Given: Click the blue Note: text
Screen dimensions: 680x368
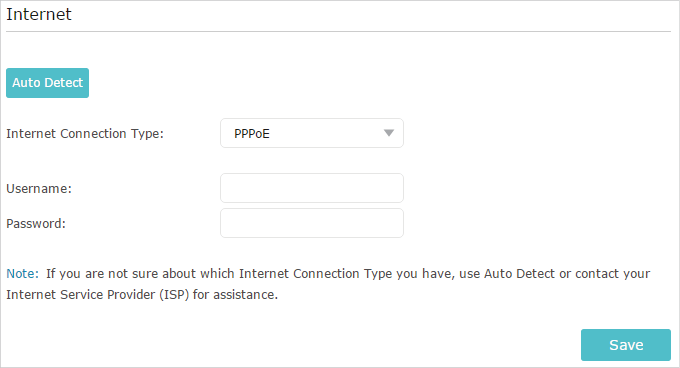Looking at the screenshot, I should [x=23, y=274].
